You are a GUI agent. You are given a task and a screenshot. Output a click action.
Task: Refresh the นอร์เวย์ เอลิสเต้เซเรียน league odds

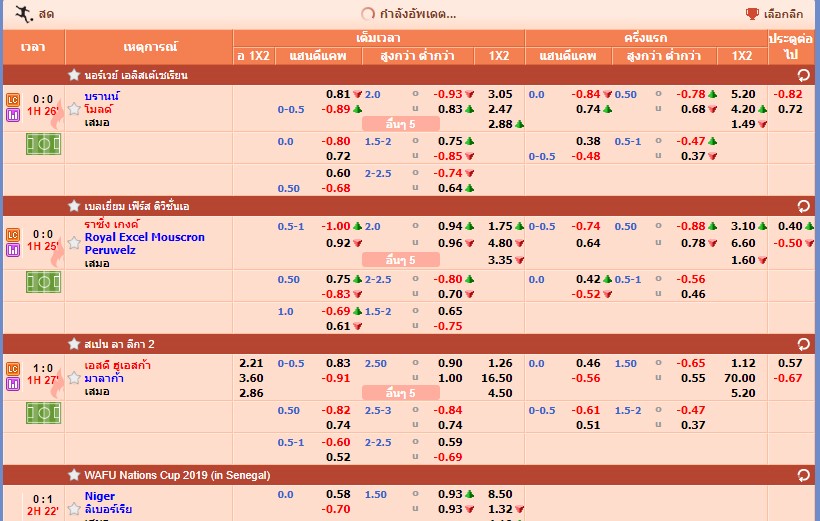point(803,75)
